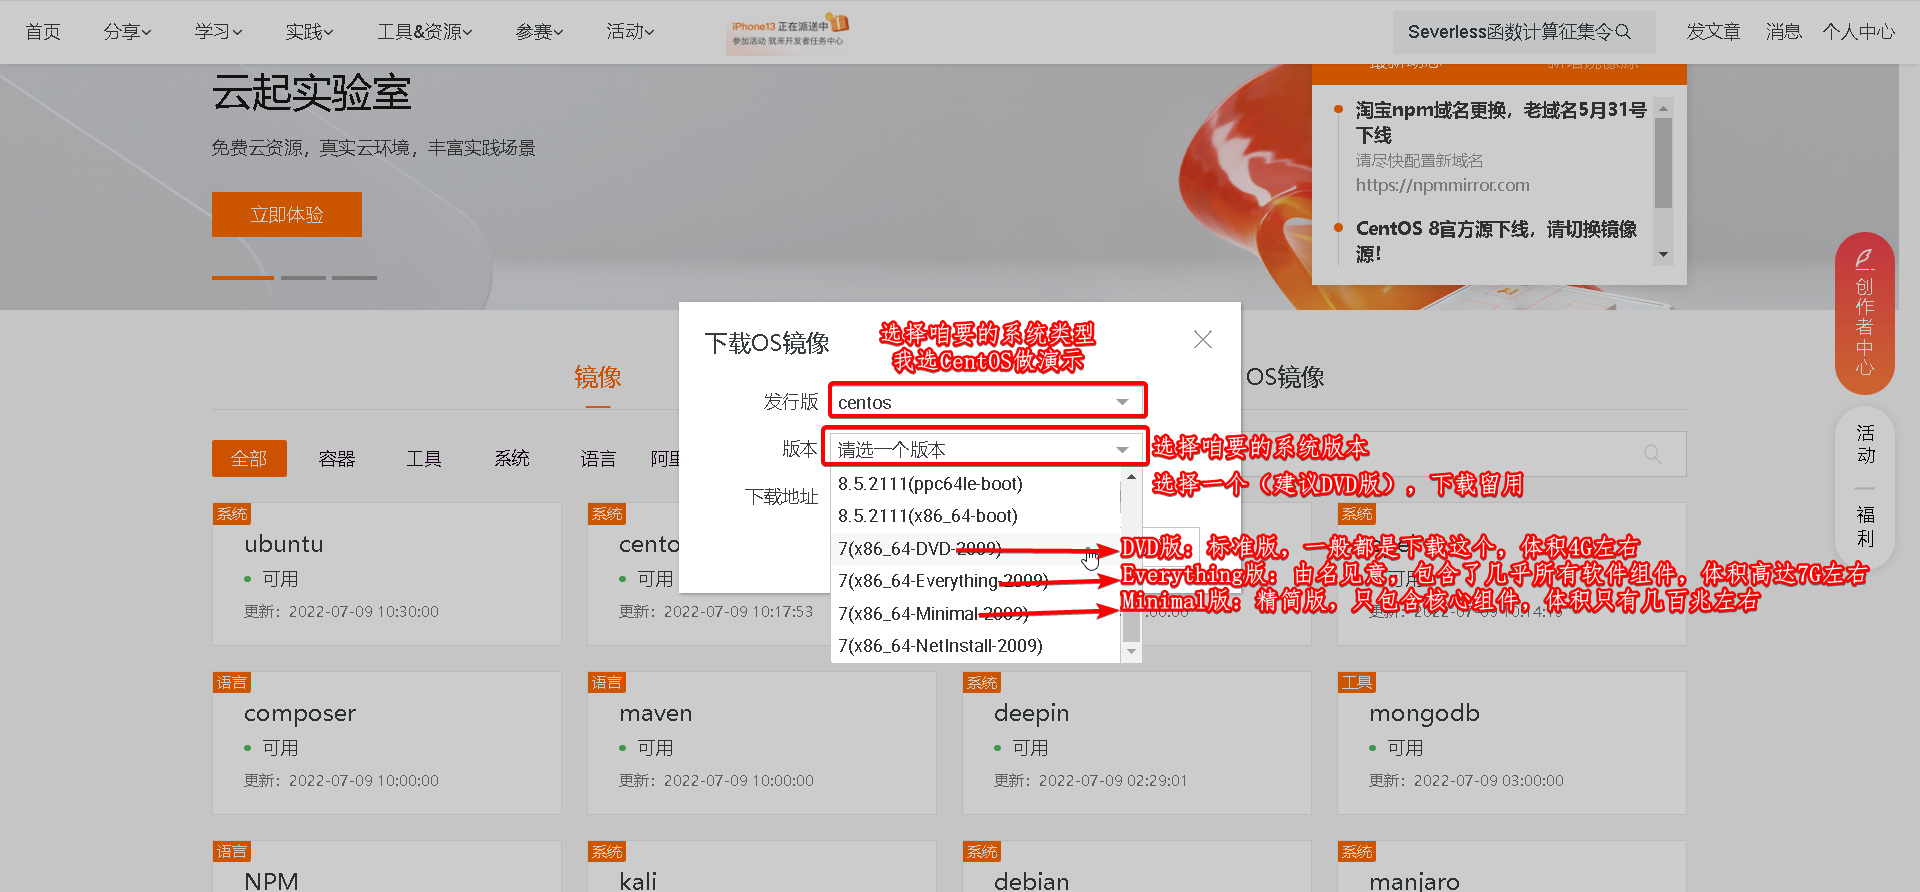
Task: Select the 语言 category filter
Action: pos(598,459)
